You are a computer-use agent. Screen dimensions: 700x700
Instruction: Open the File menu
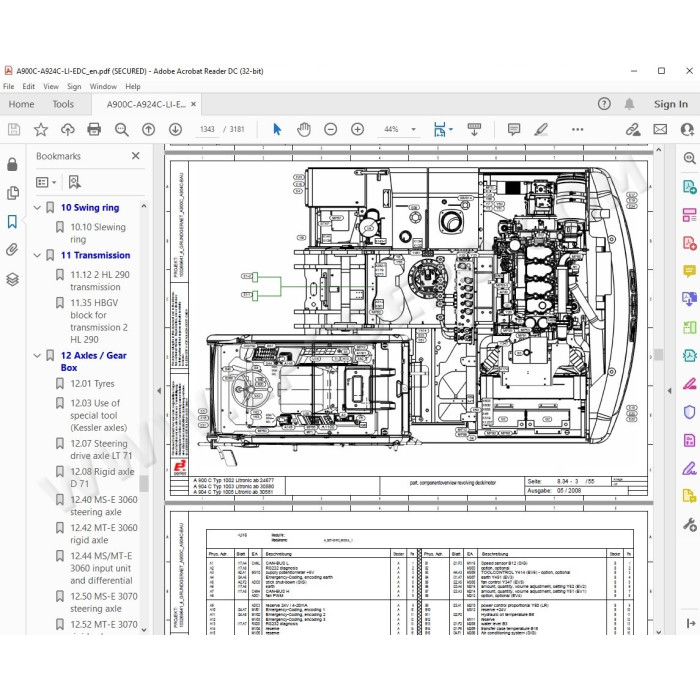point(8,87)
